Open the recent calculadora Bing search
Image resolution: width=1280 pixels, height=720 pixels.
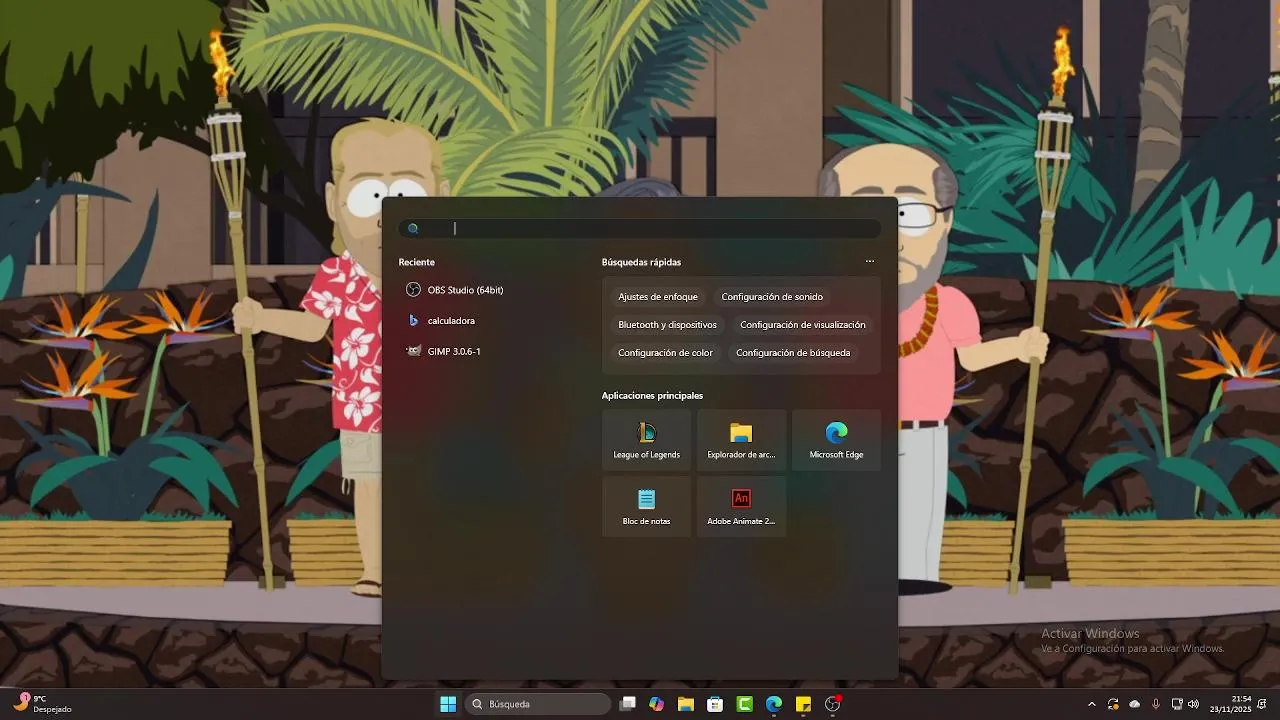pyautogui.click(x=441, y=321)
